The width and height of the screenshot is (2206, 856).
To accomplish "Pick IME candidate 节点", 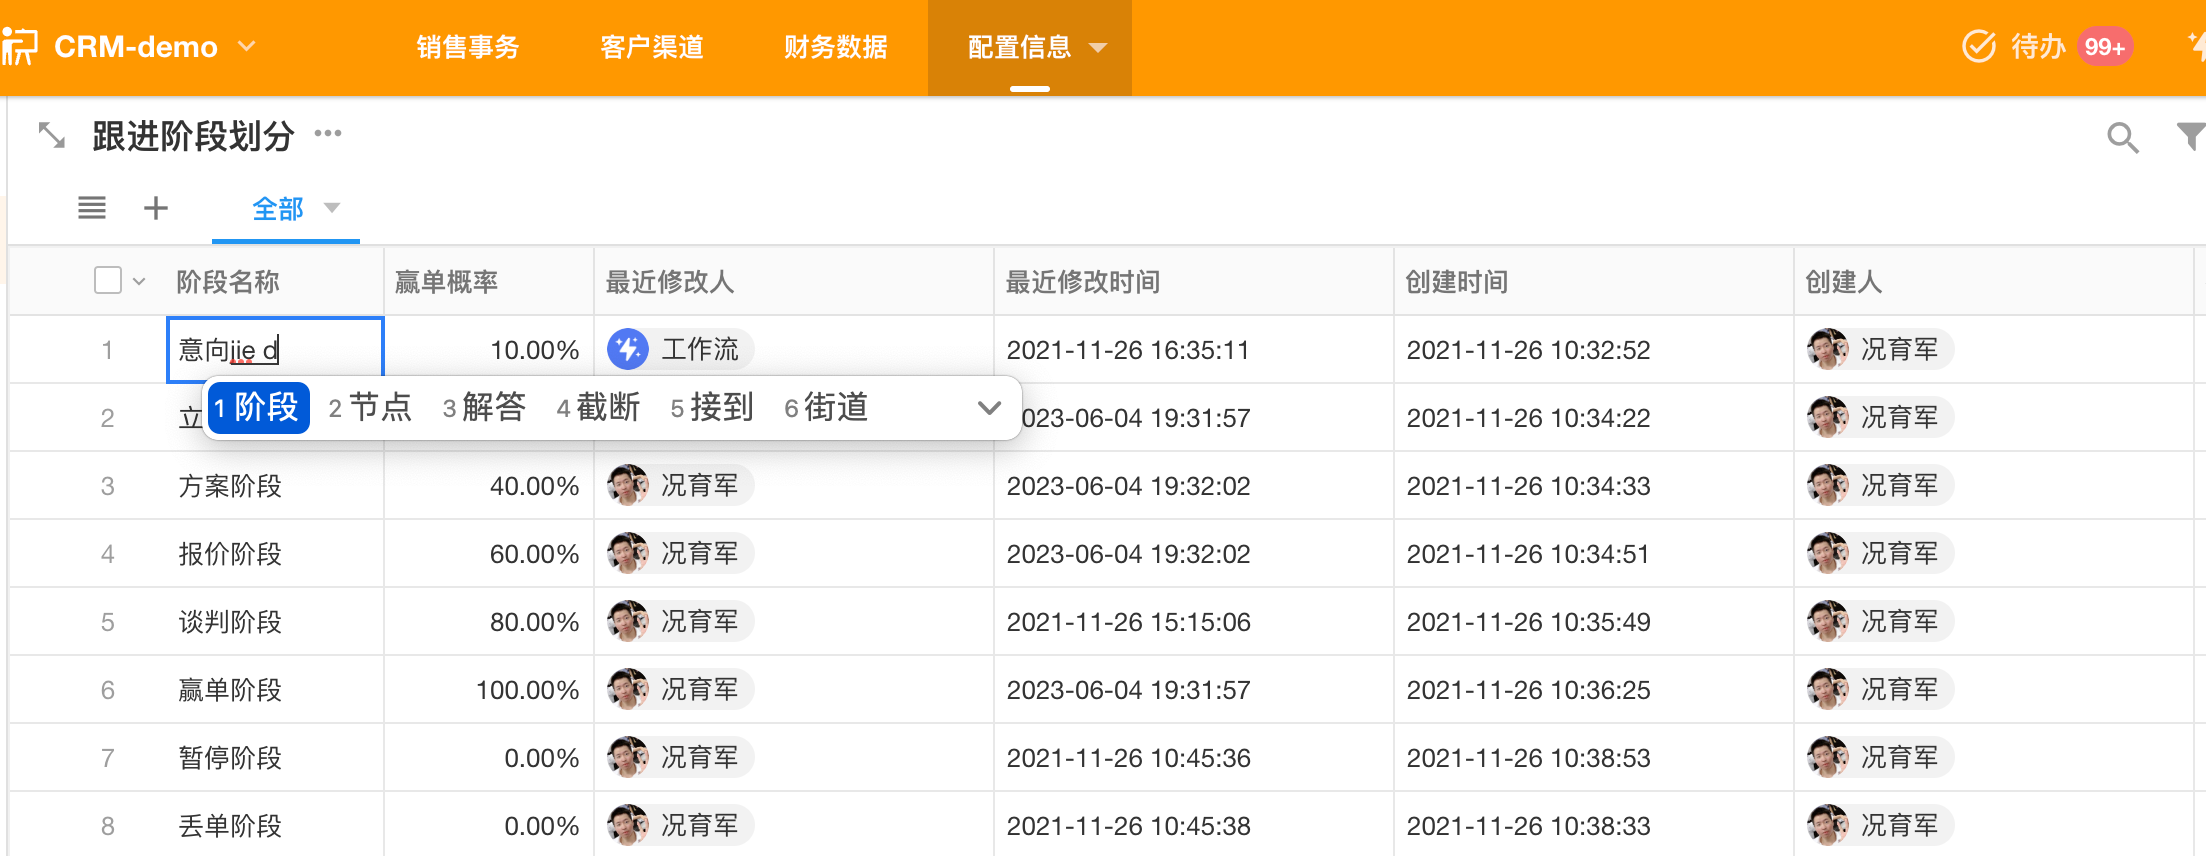I will [371, 408].
